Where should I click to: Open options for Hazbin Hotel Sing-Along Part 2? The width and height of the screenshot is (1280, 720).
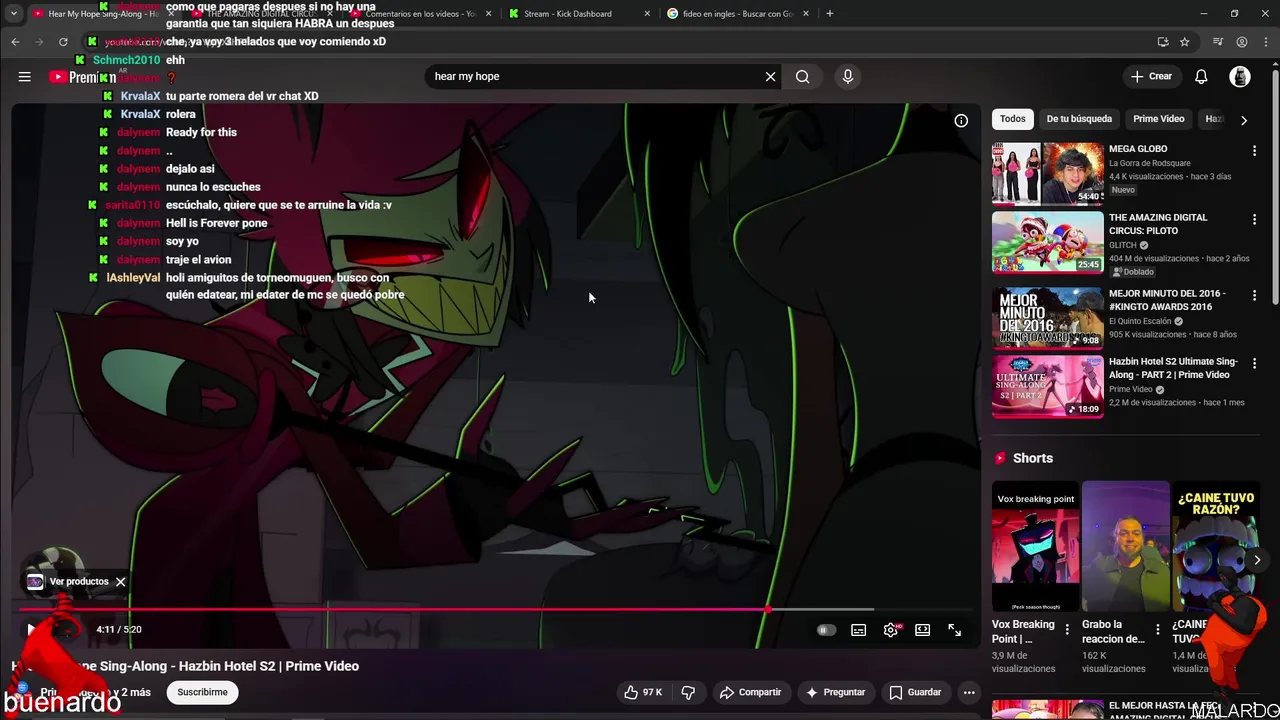(x=1255, y=363)
